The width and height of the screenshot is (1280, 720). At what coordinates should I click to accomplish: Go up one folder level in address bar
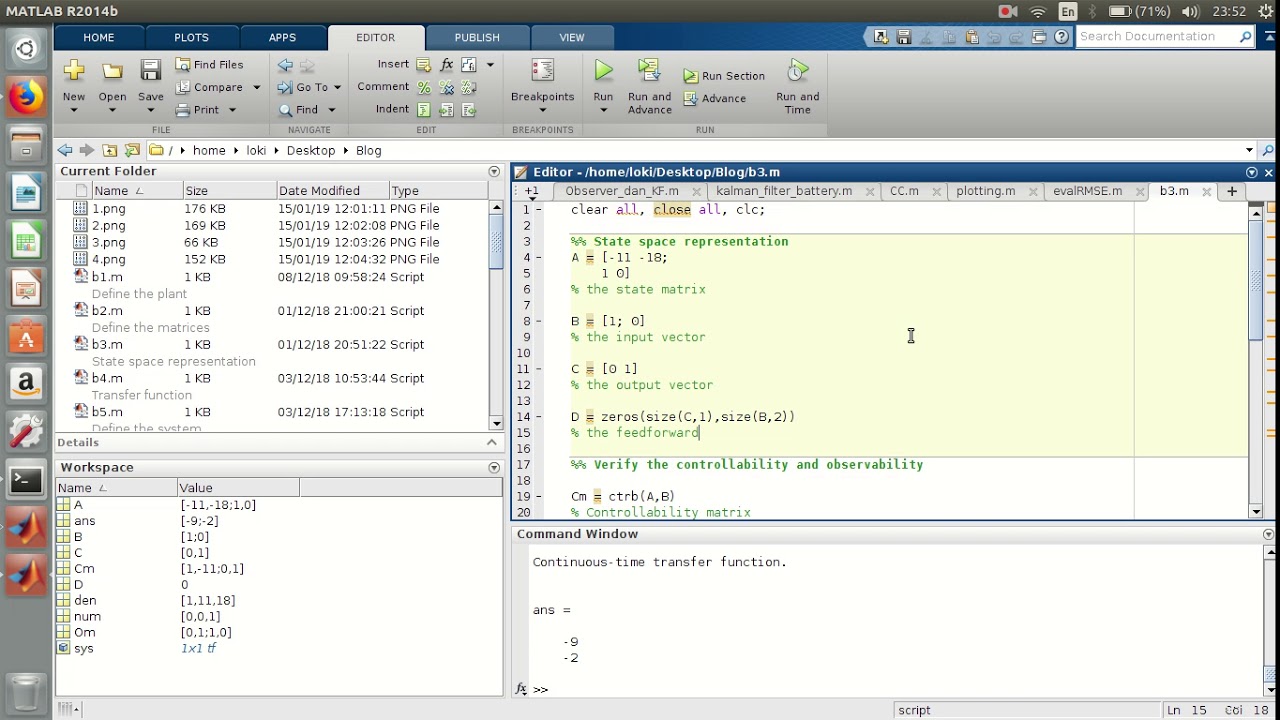pyautogui.click(x=110, y=150)
